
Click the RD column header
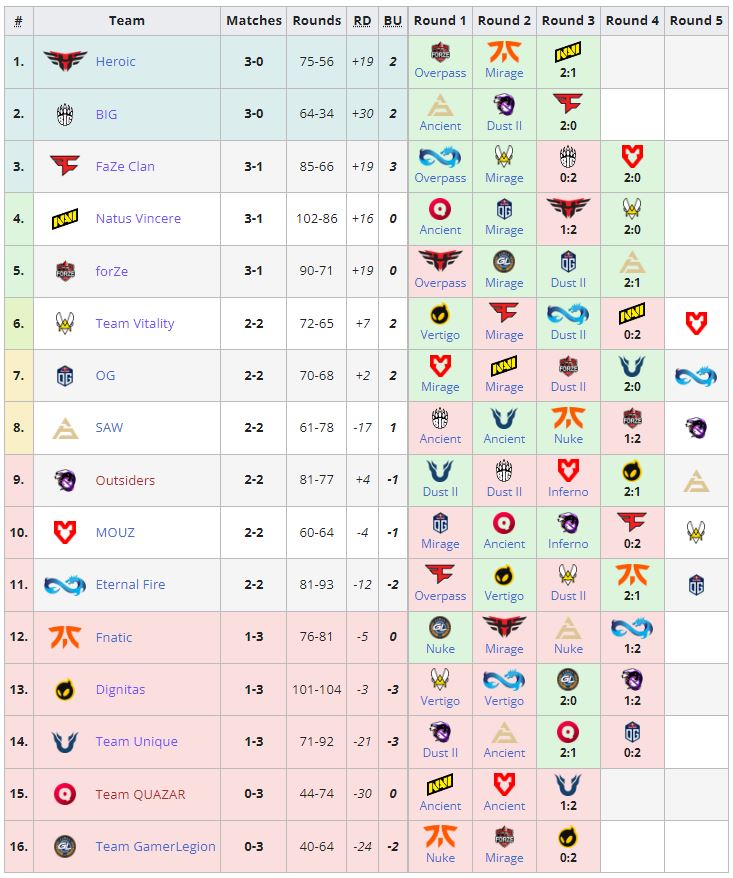[x=362, y=20]
